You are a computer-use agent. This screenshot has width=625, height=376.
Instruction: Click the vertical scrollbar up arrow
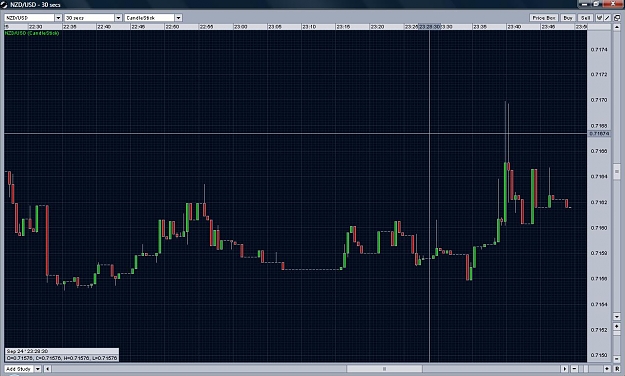617,27
